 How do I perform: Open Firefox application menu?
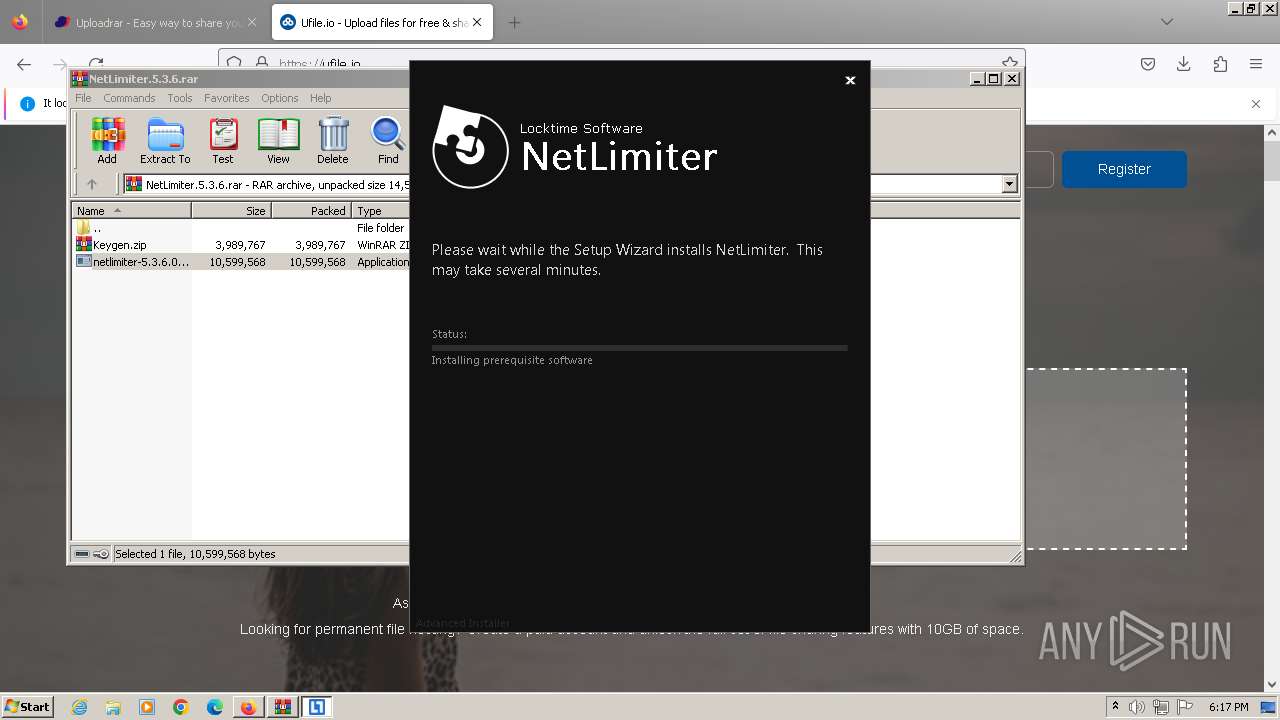coord(1256,64)
